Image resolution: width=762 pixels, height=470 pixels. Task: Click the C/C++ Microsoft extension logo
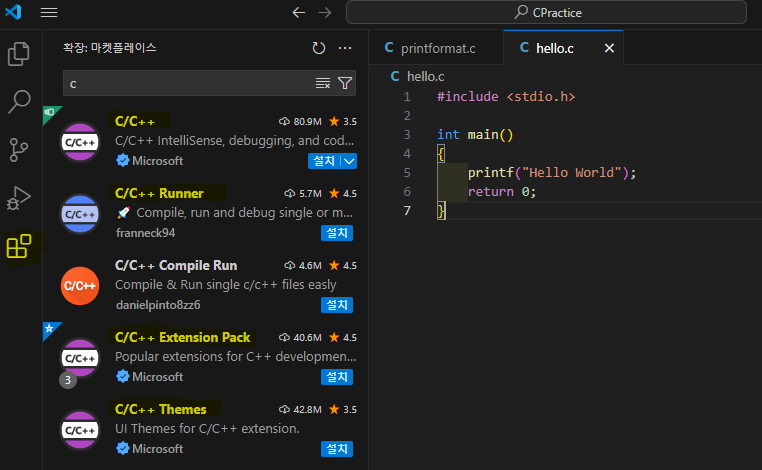(80, 142)
